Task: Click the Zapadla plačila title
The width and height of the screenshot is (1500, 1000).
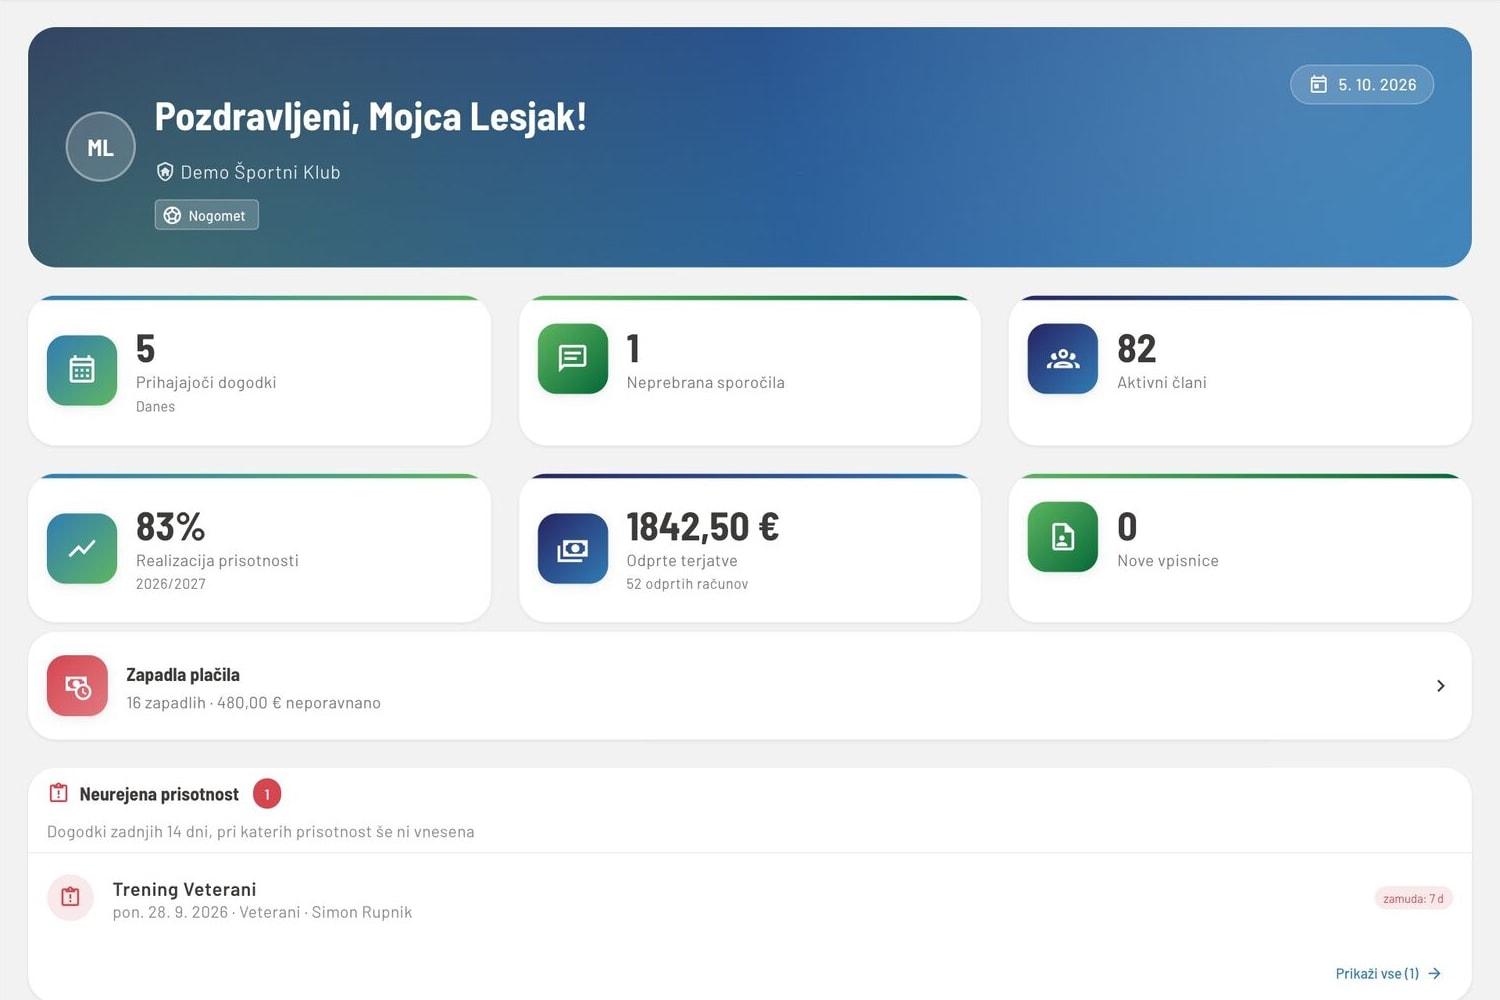Action: pos(183,675)
